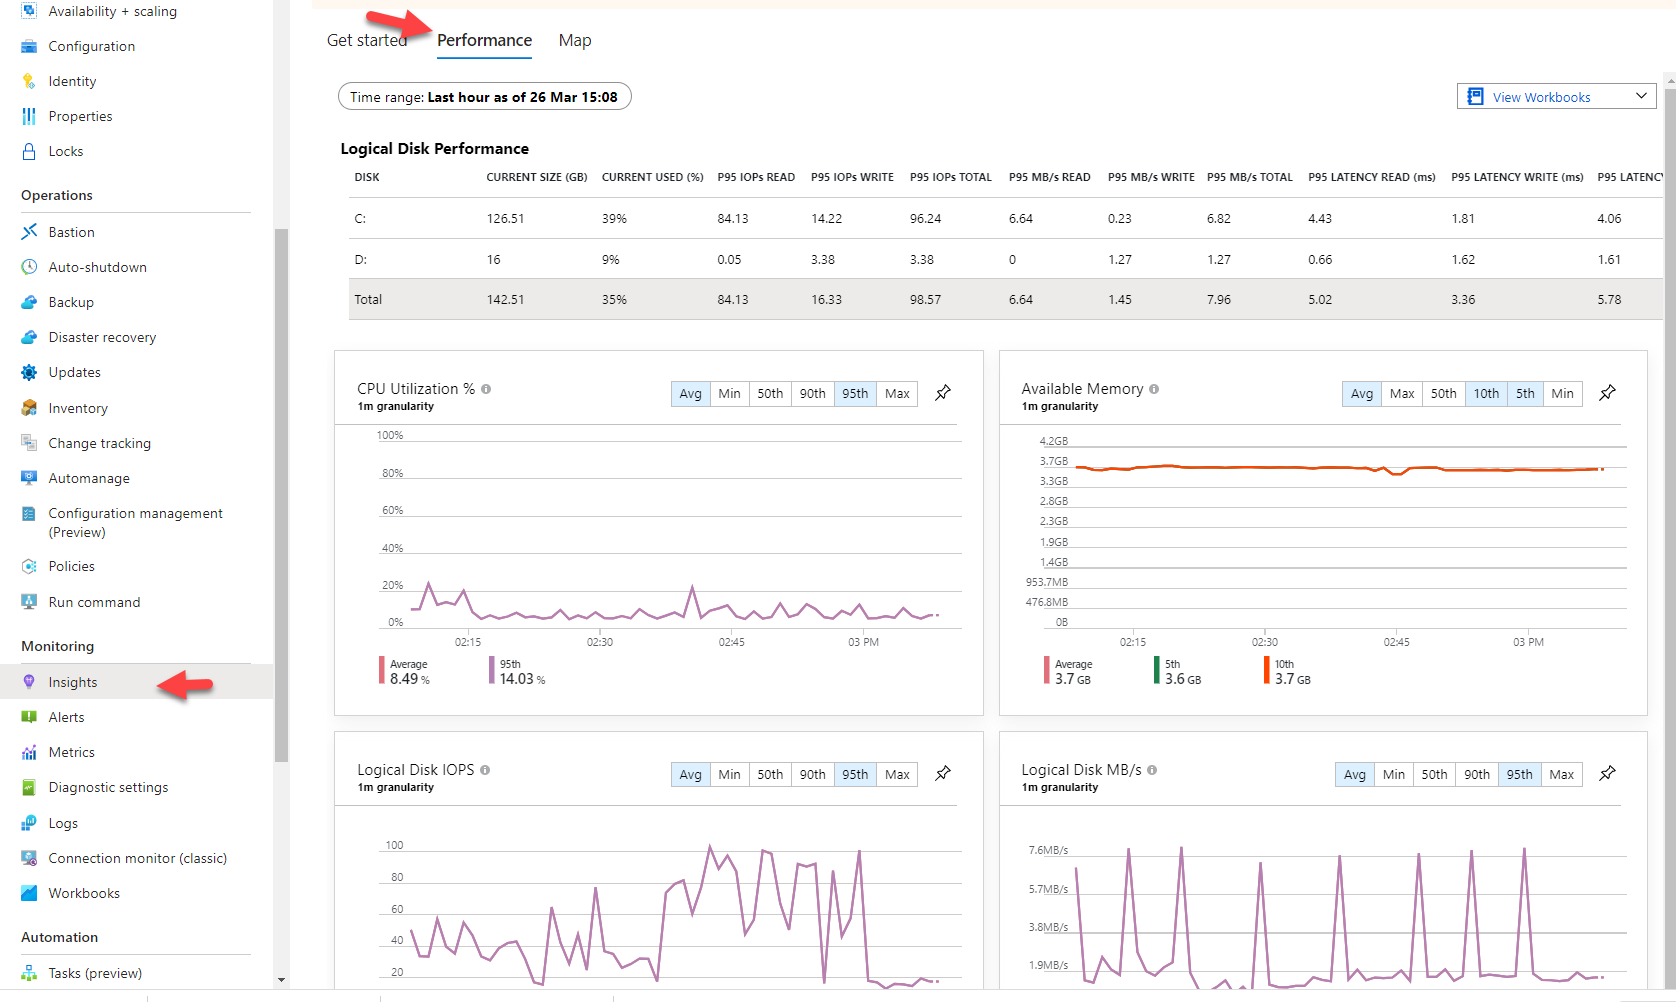Open the View Workbooks dropdown
The image size is (1676, 1002).
pyautogui.click(x=1554, y=96)
